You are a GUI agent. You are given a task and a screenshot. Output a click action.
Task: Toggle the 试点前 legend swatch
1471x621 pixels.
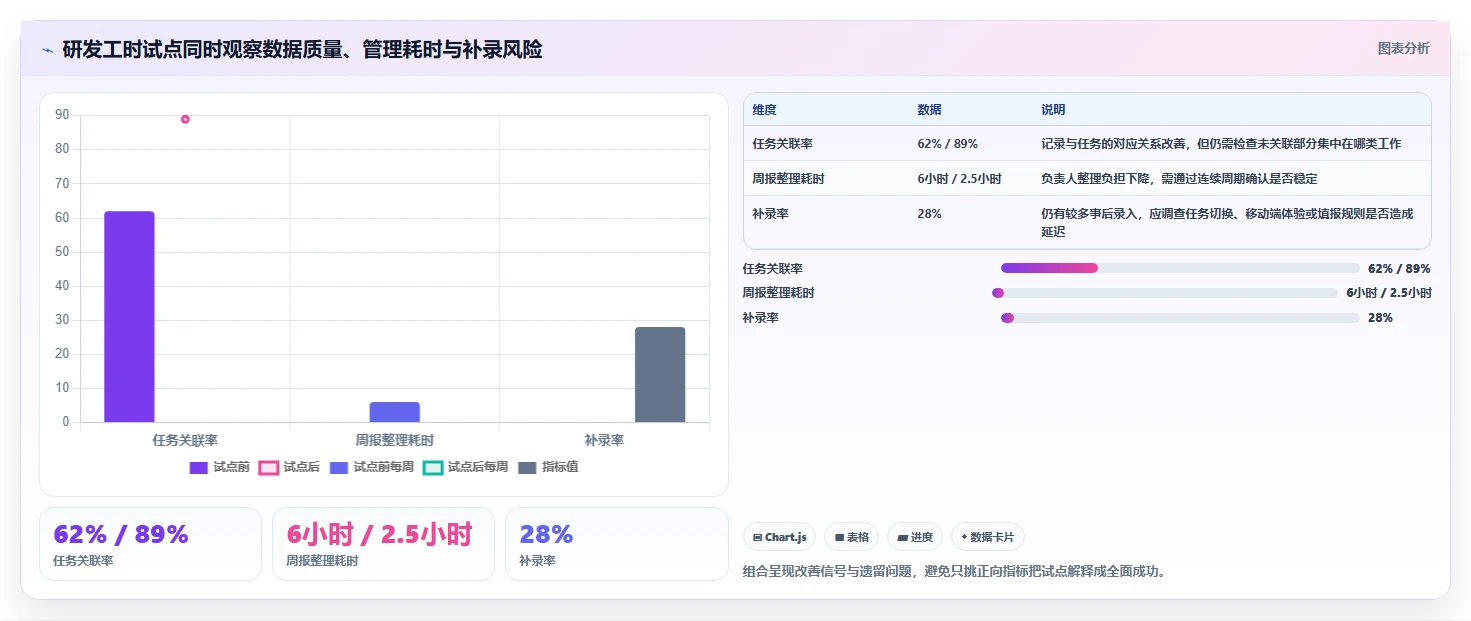(198, 467)
